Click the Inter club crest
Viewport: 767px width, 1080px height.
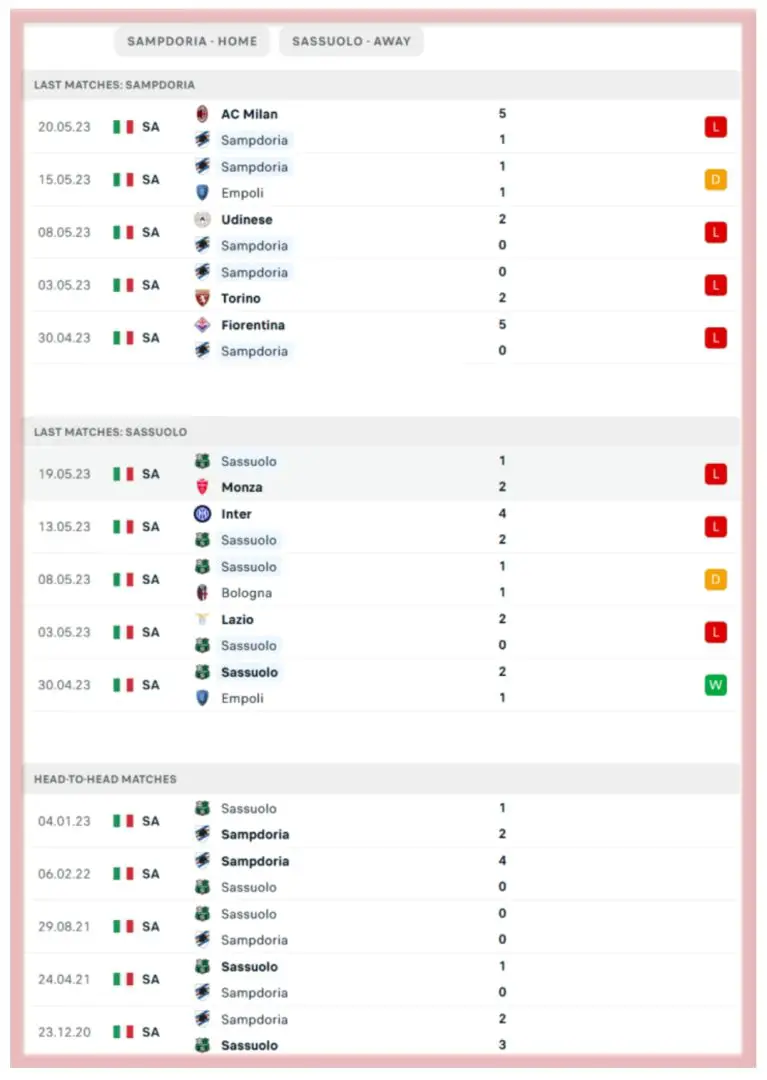203,514
